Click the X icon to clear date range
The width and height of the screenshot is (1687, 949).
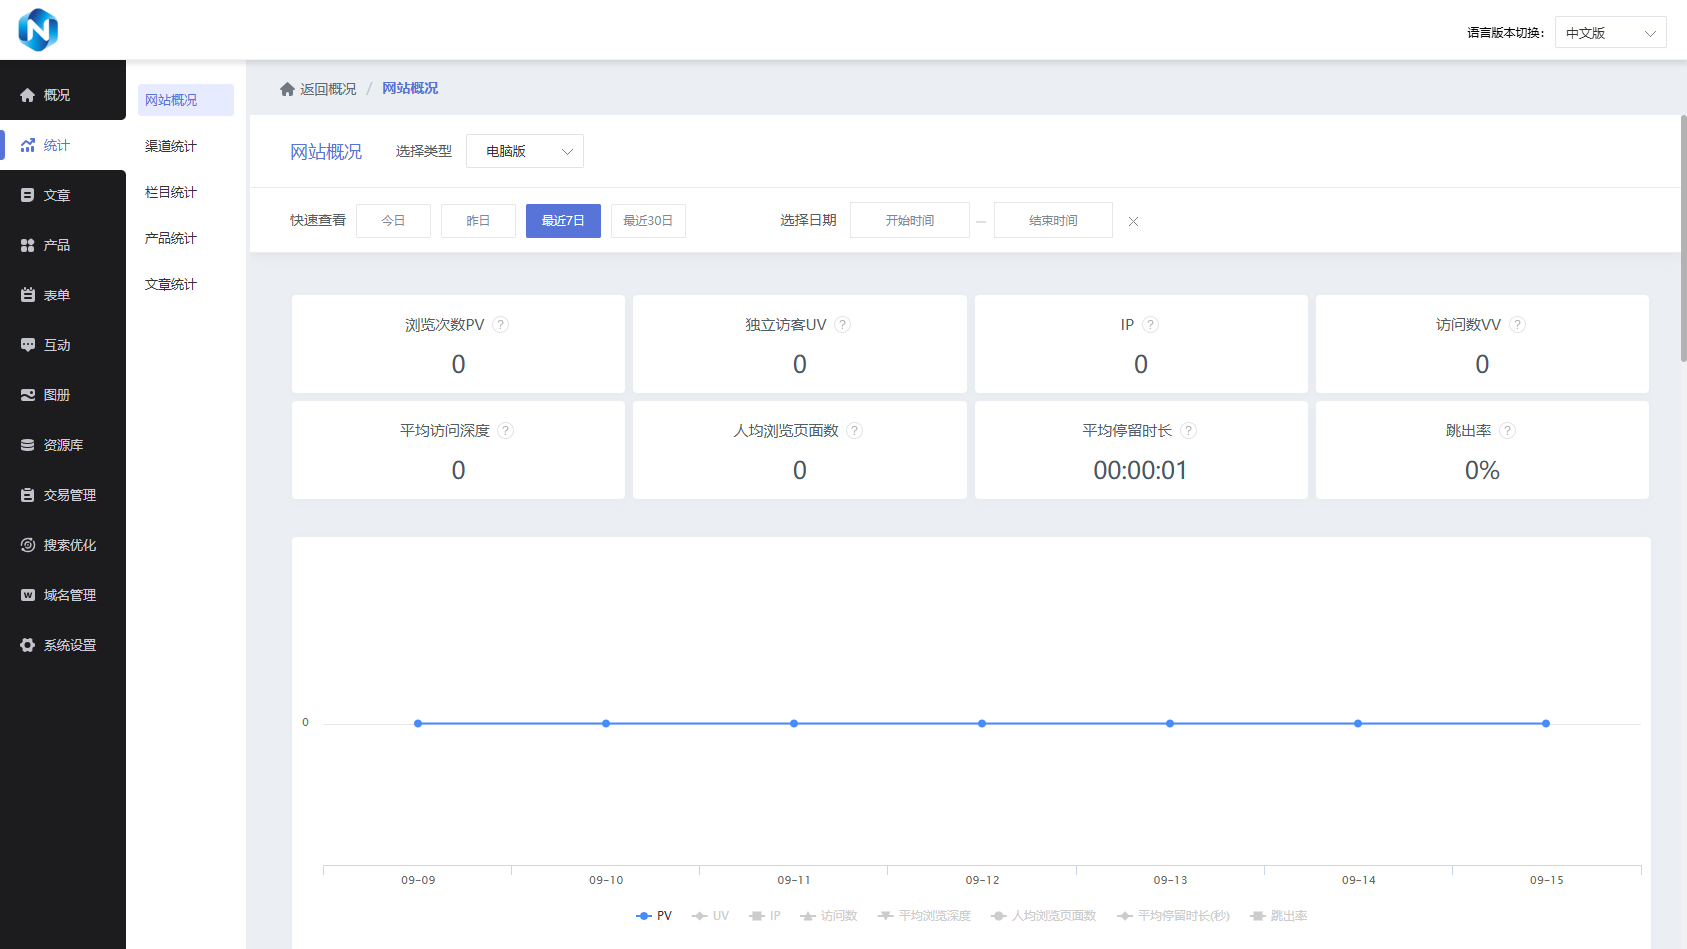coord(1133,222)
